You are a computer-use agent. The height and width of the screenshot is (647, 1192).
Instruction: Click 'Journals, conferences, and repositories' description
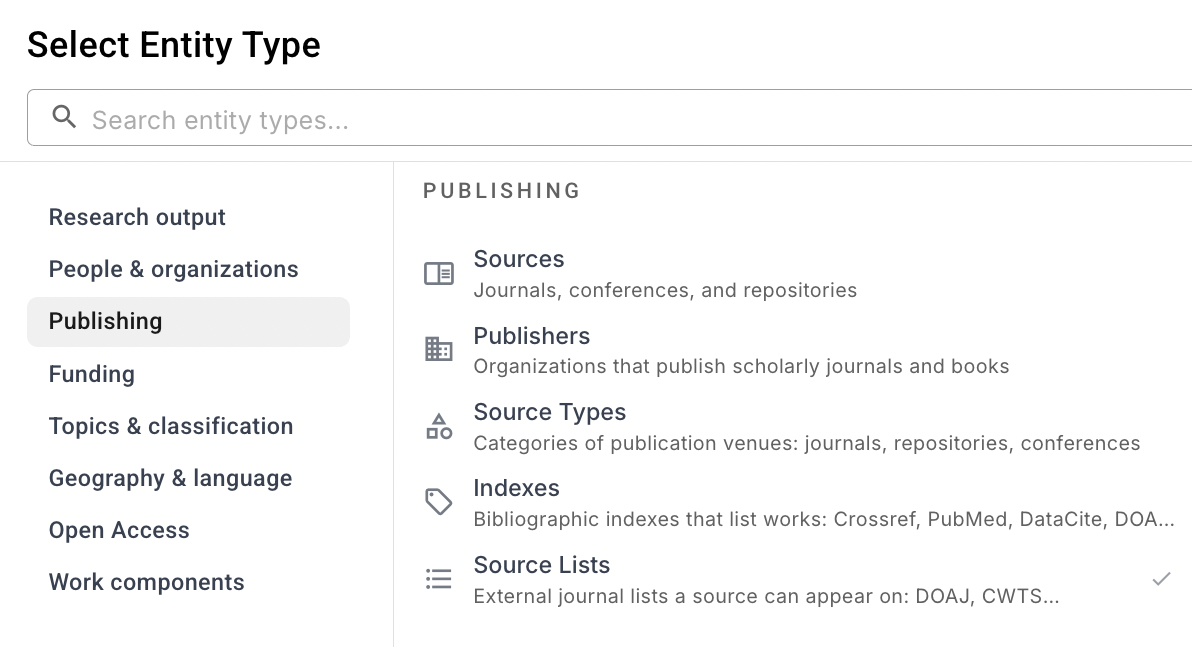click(665, 290)
